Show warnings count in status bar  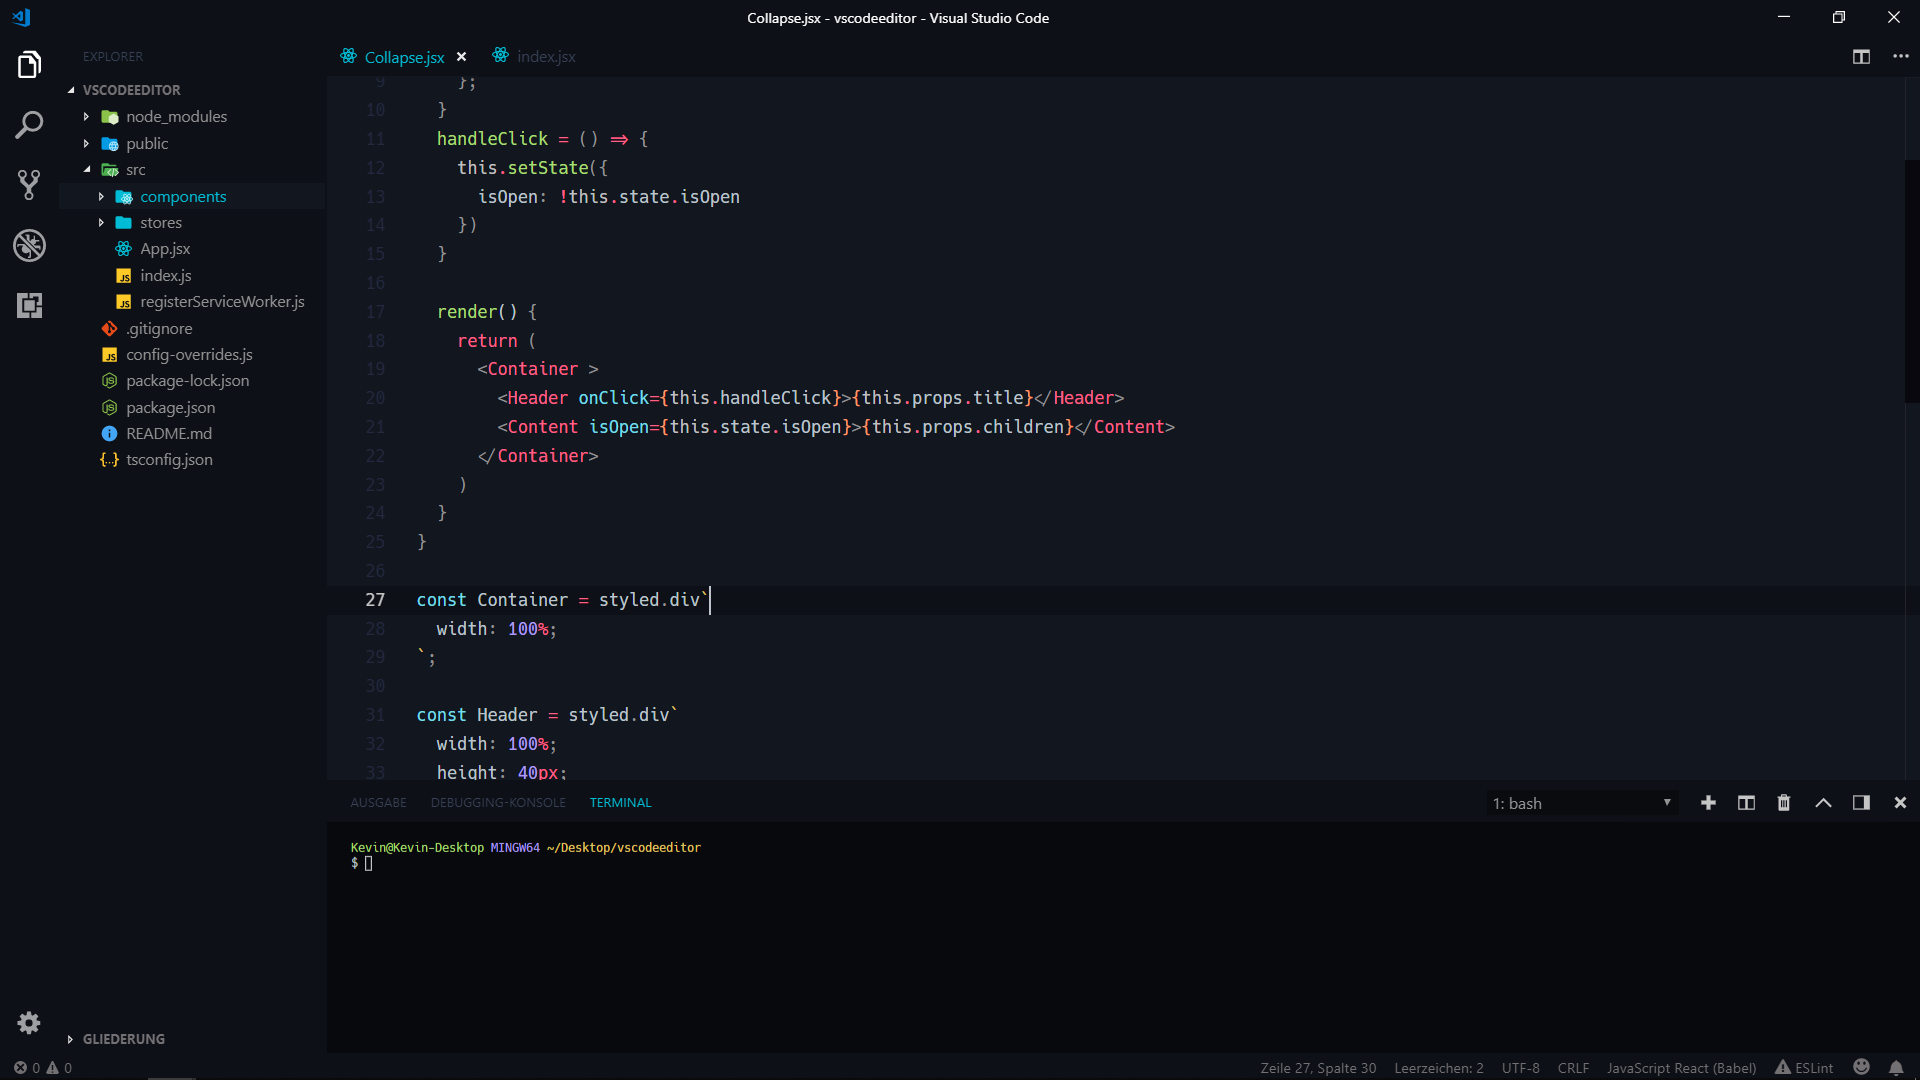coord(59,1068)
